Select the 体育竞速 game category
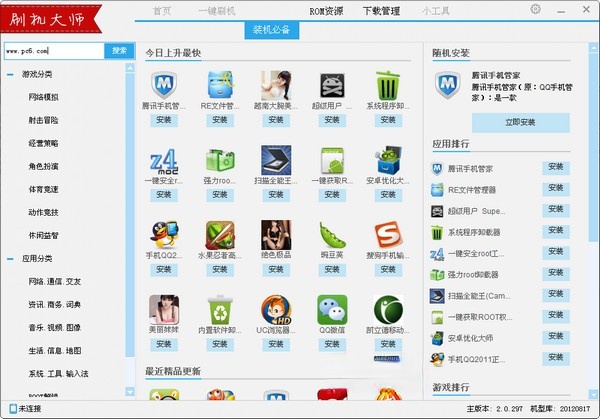600x419 pixels. [x=43, y=189]
